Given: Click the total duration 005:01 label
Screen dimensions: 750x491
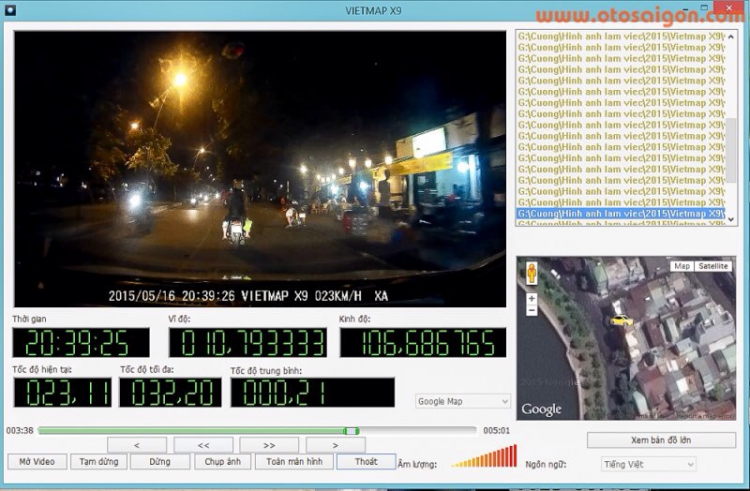Looking at the screenshot, I should point(496,431).
